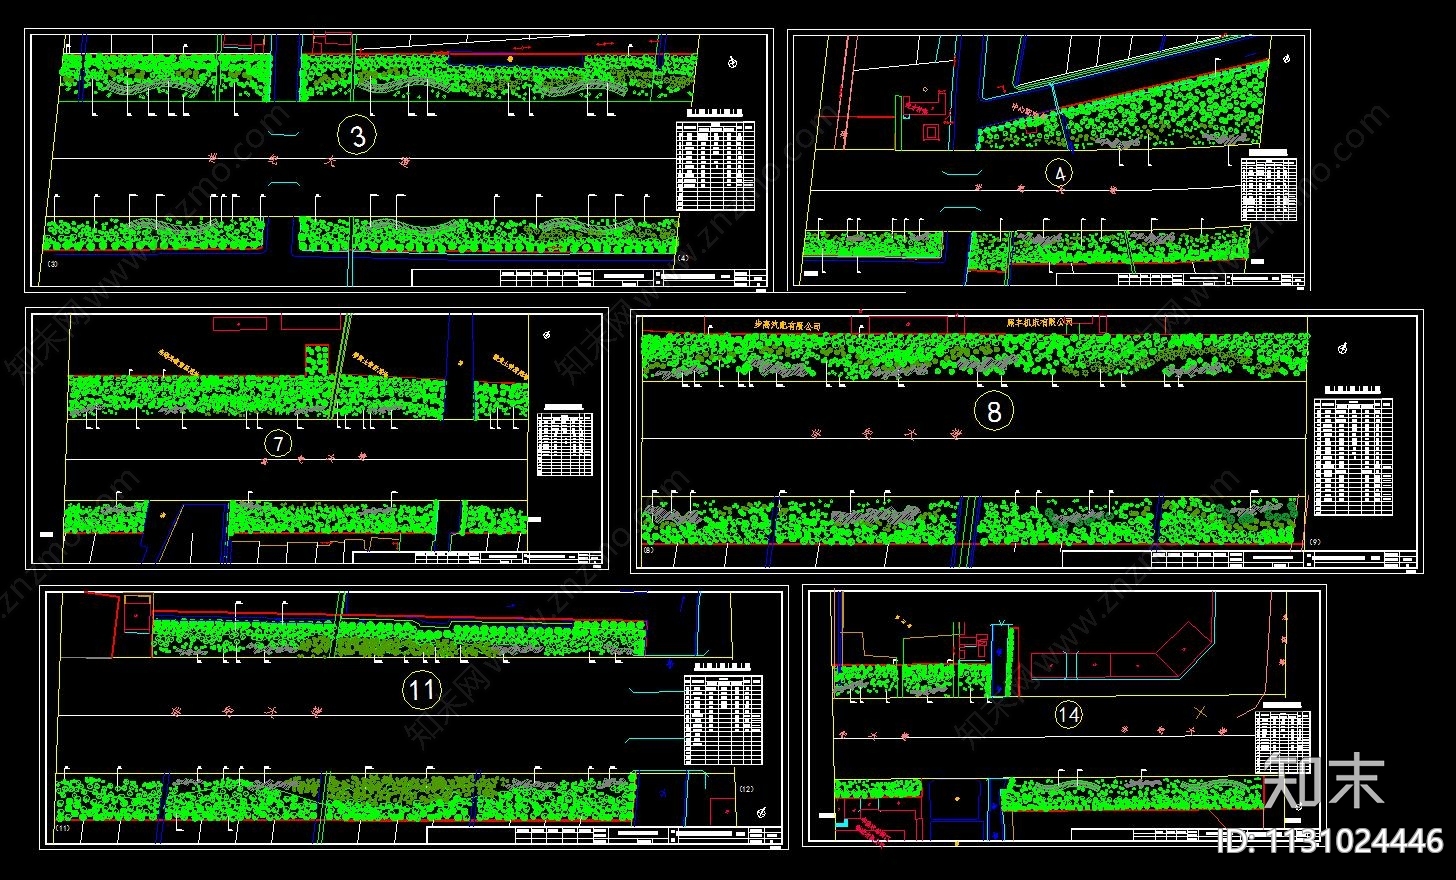
Task: Select the circled number 4 sheet marker
Action: coord(1060,173)
